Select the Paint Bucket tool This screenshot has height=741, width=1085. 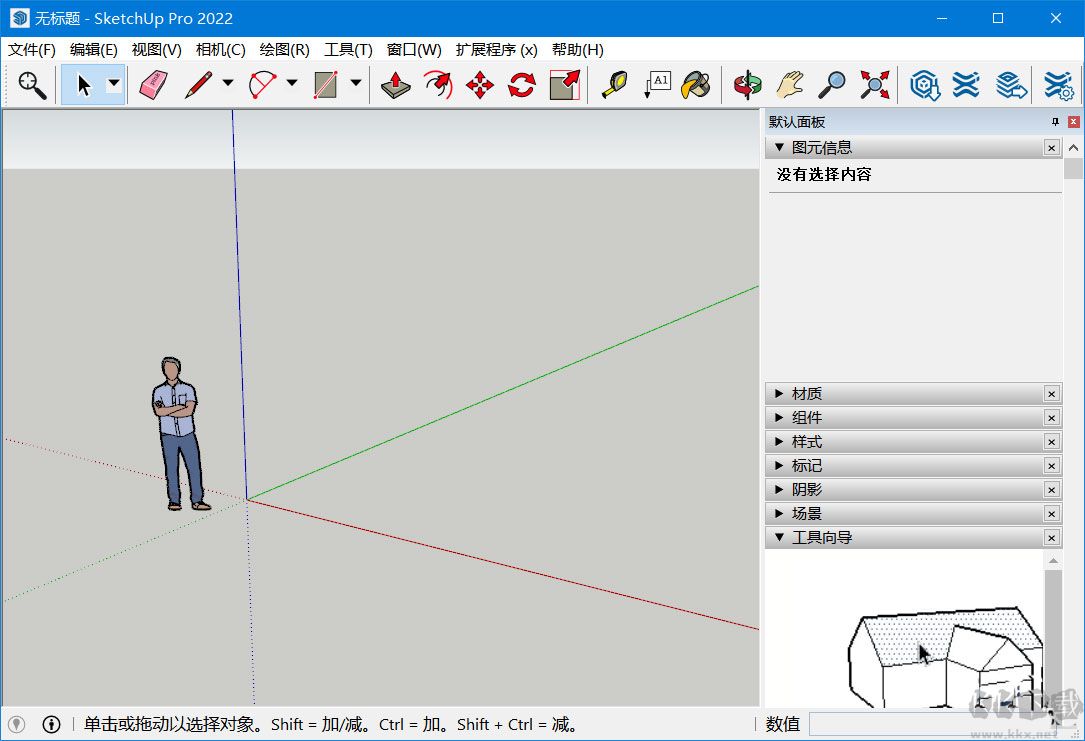[x=697, y=85]
